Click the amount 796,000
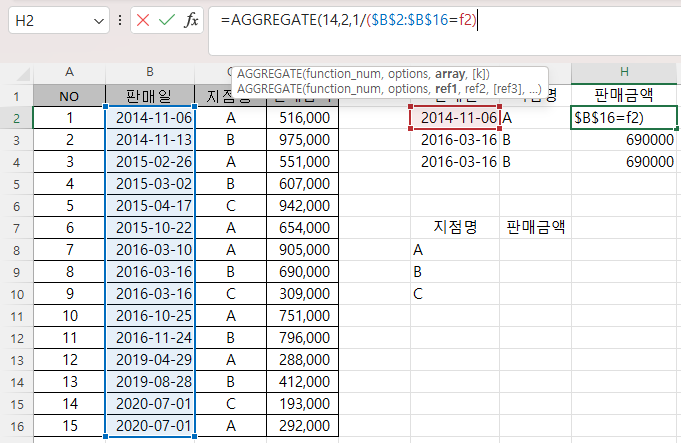 tap(302, 338)
